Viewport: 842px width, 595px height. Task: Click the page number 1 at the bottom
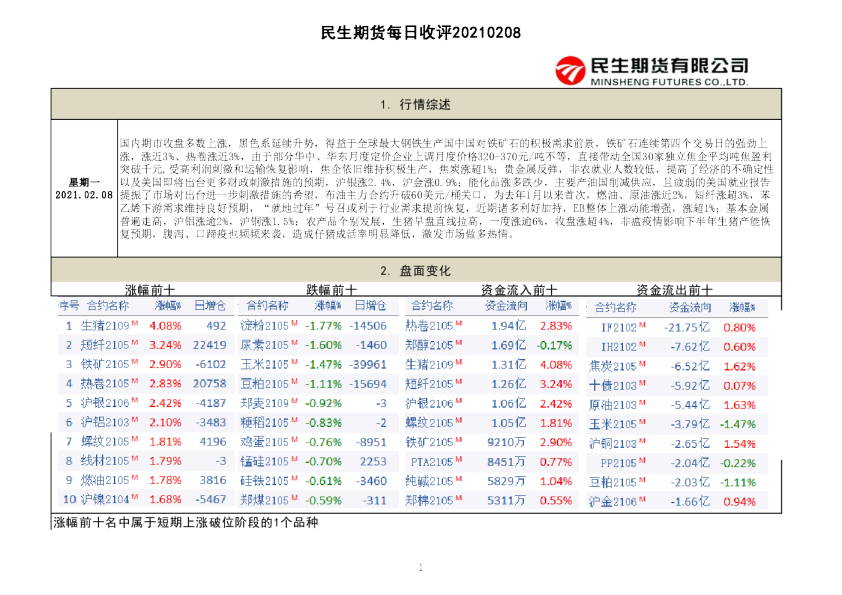tap(421, 567)
